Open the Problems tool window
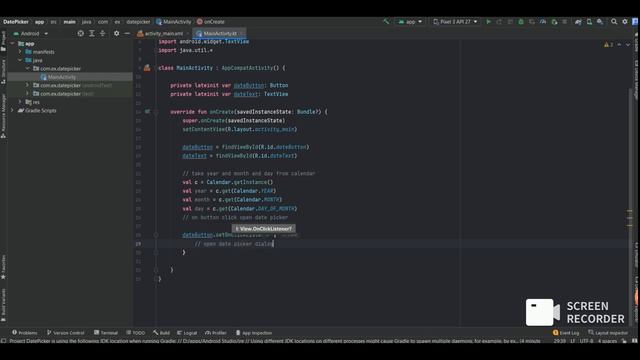The width and height of the screenshot is (640, 360). [x=24, y=333]
